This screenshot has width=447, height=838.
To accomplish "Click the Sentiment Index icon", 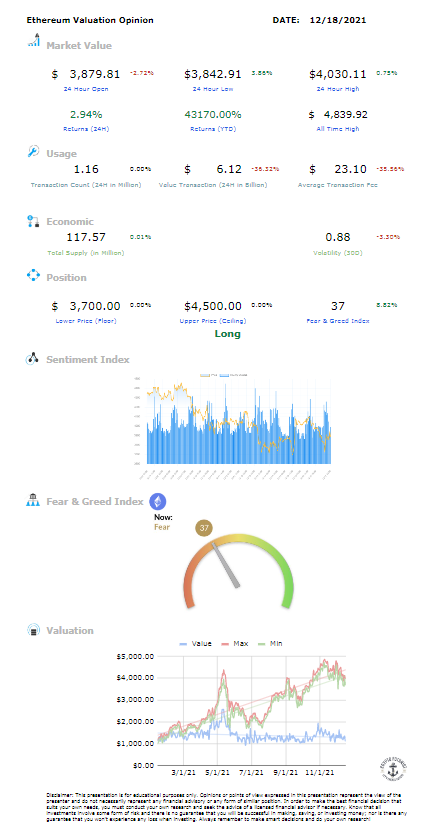I will click(x=33, y=359).
